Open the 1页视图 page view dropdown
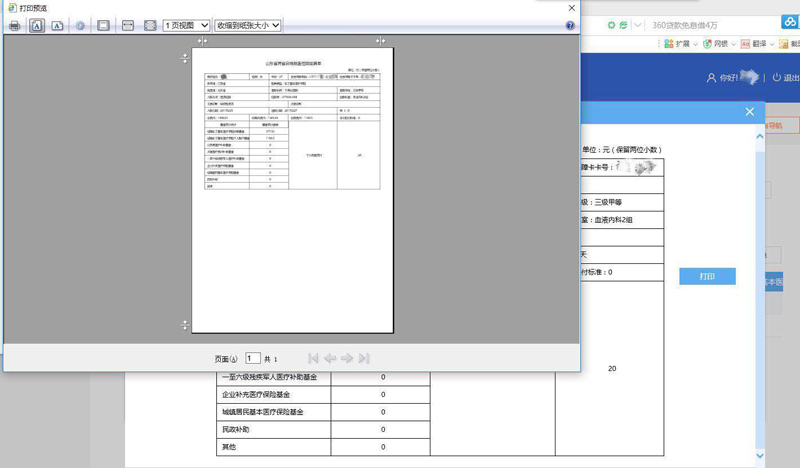 [x=186, y=25]
